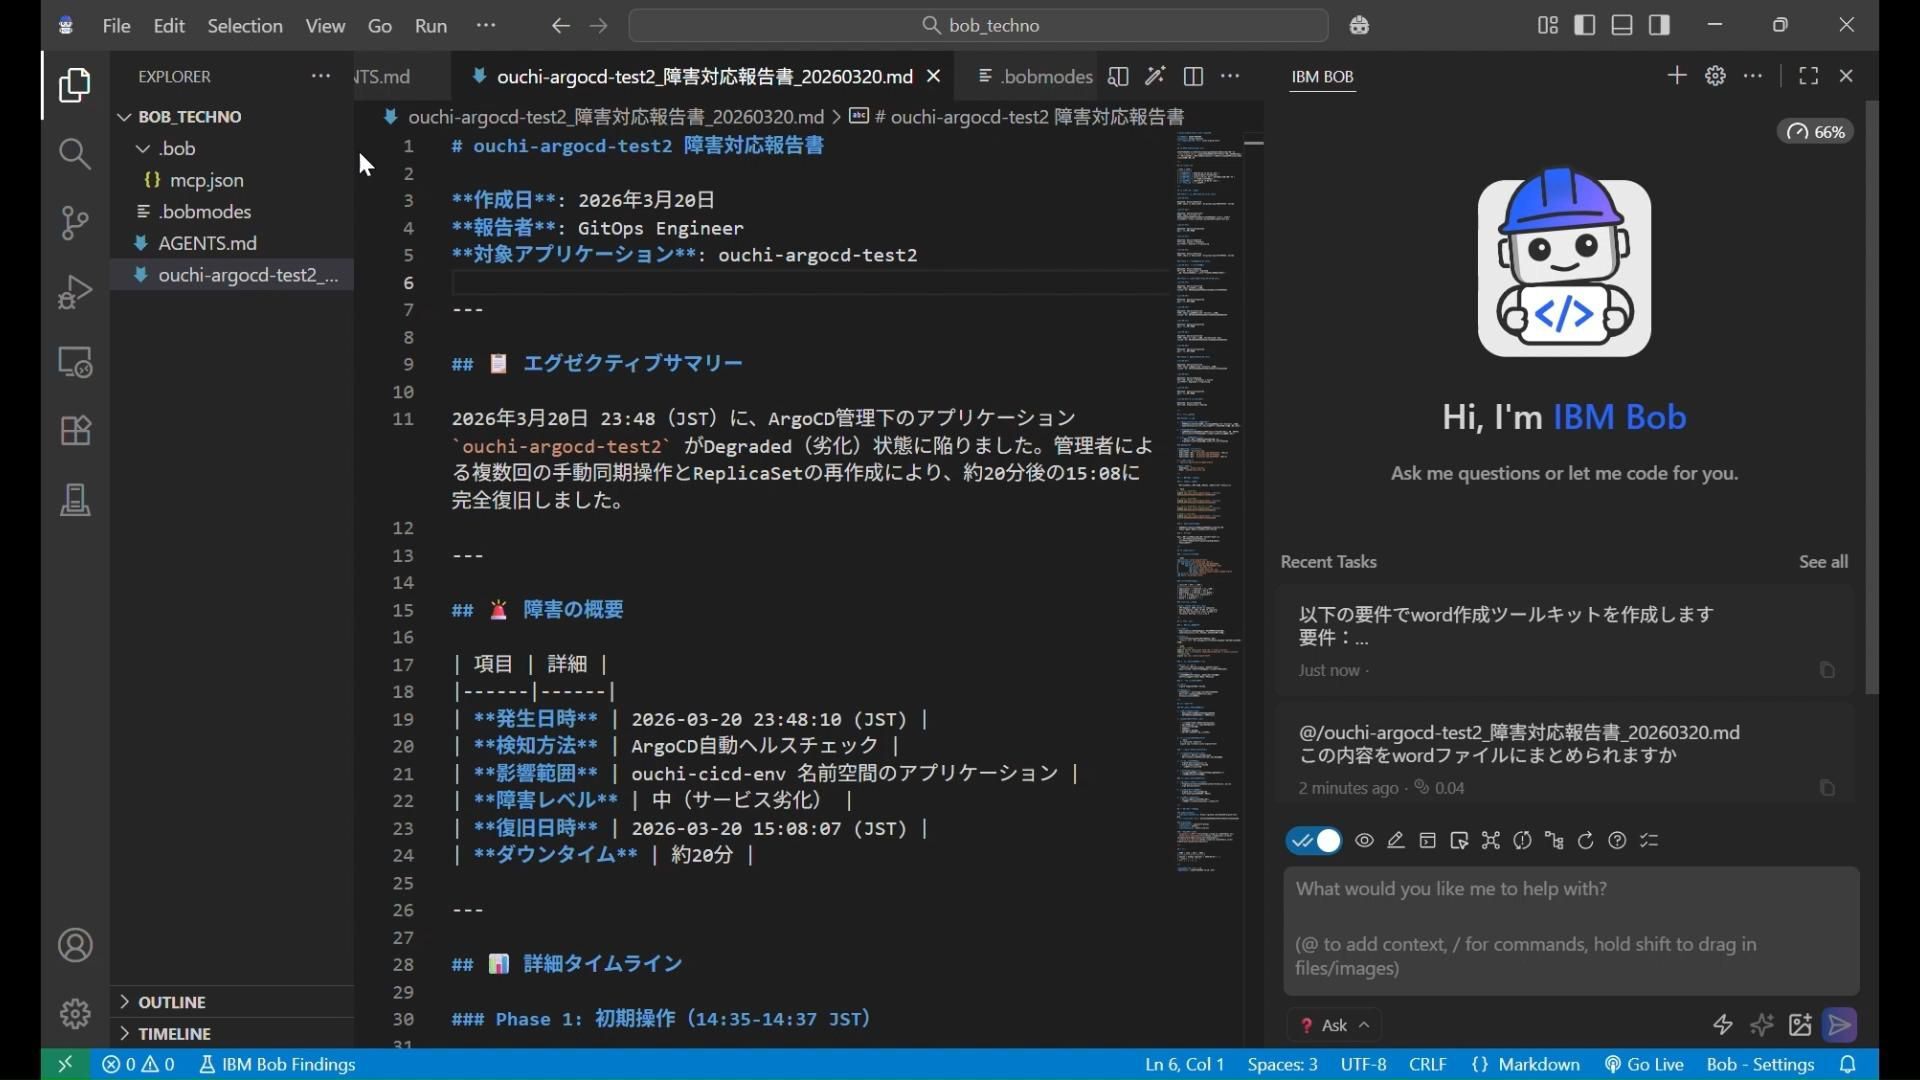Open Bob - Settings from status bar
The width and height of the screenshot is (1920, 1080).
click(1760, 1065)
